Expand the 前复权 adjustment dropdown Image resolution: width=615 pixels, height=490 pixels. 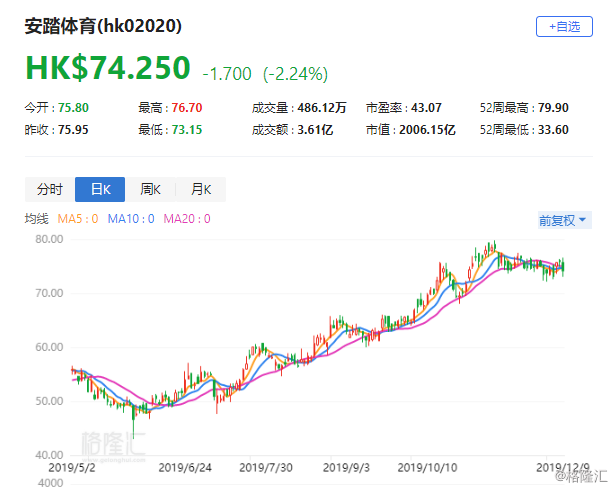tap(564, 220)
